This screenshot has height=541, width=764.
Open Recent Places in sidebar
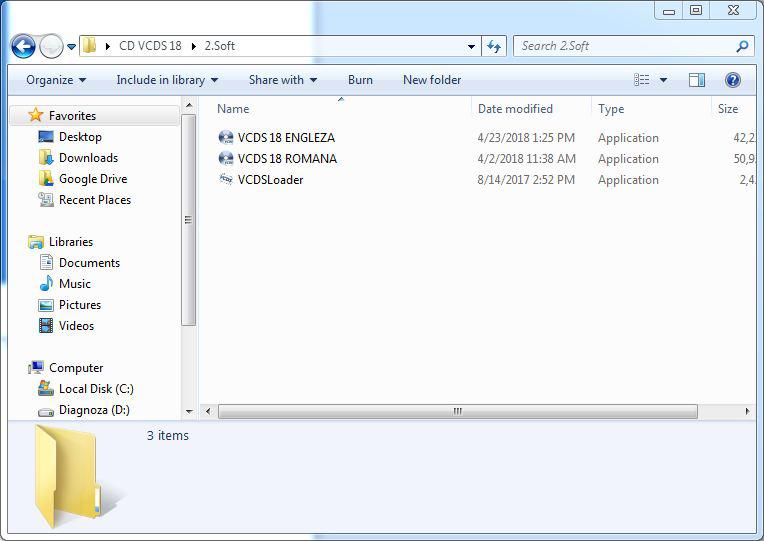(95, 200)
